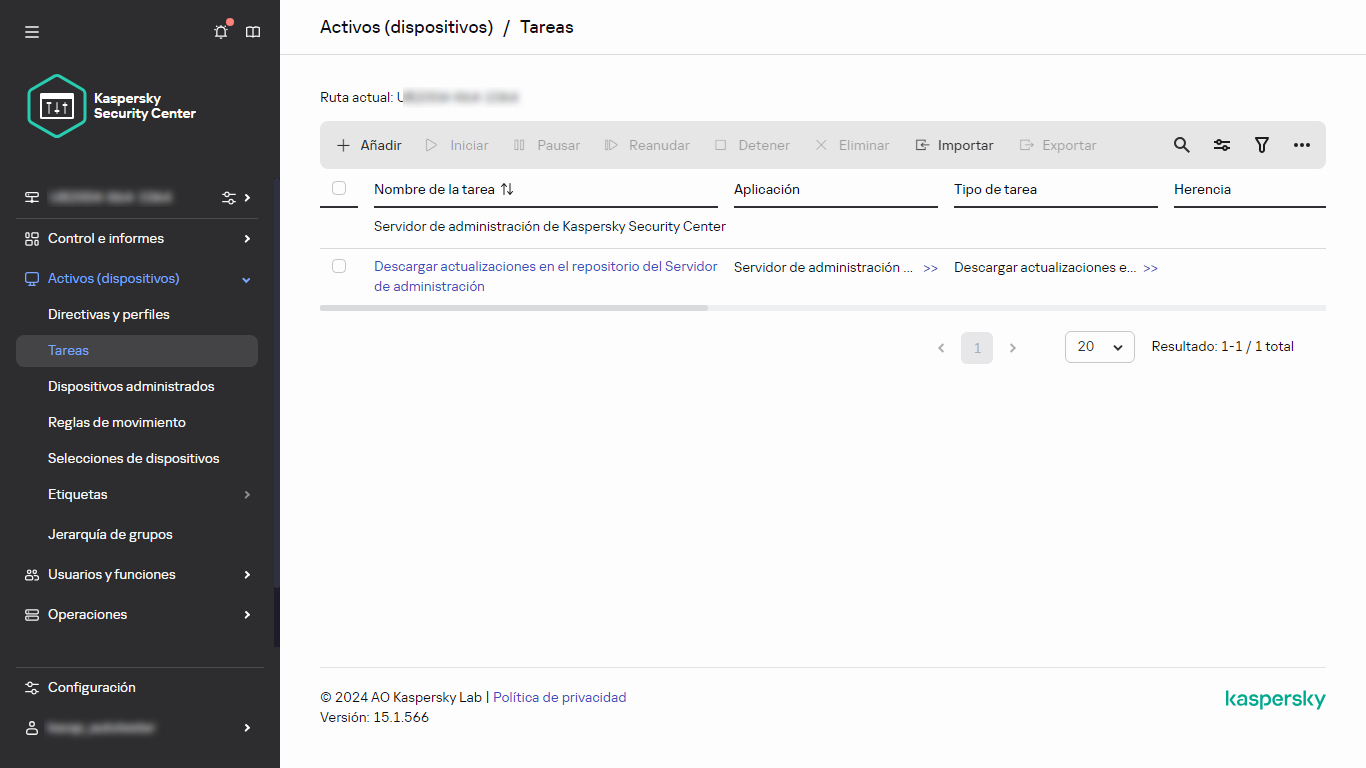Open the search in the task toolbar

click(1181, 145)
